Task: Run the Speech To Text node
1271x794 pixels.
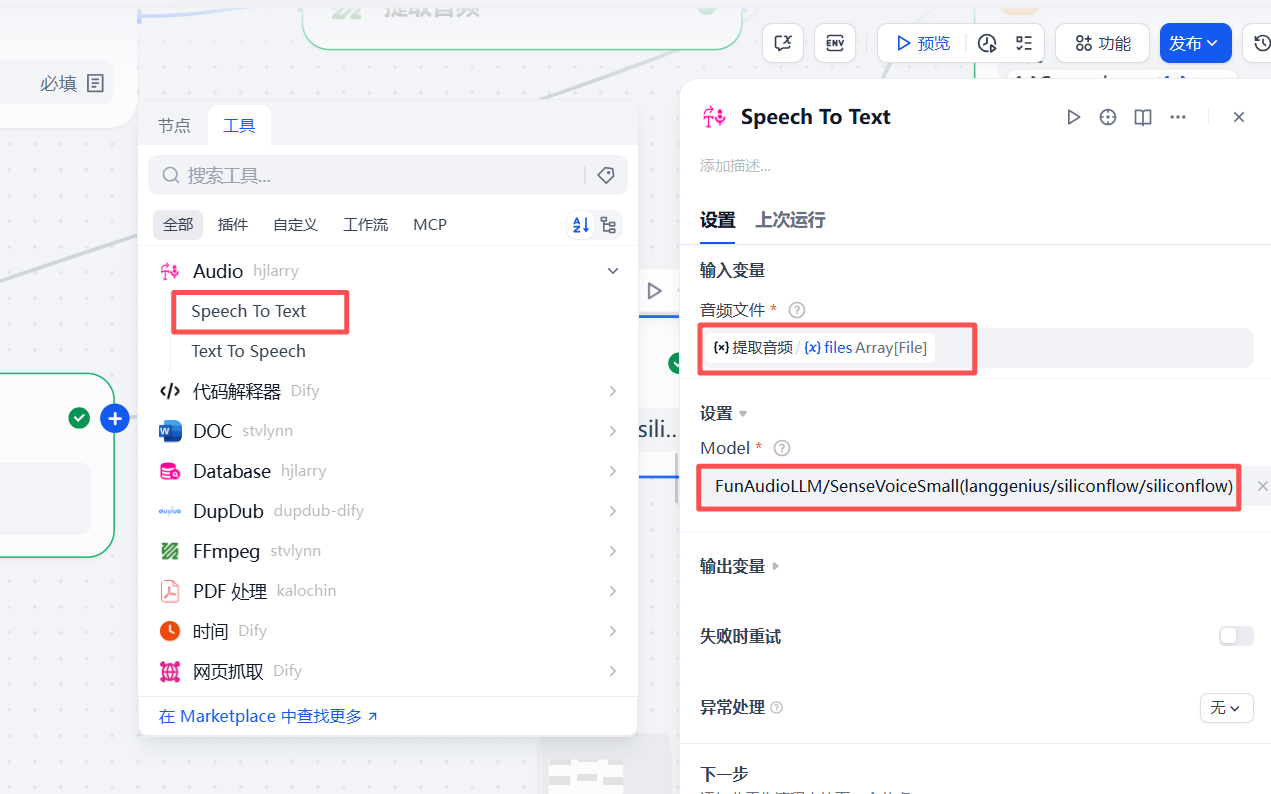Action: 1073,117
